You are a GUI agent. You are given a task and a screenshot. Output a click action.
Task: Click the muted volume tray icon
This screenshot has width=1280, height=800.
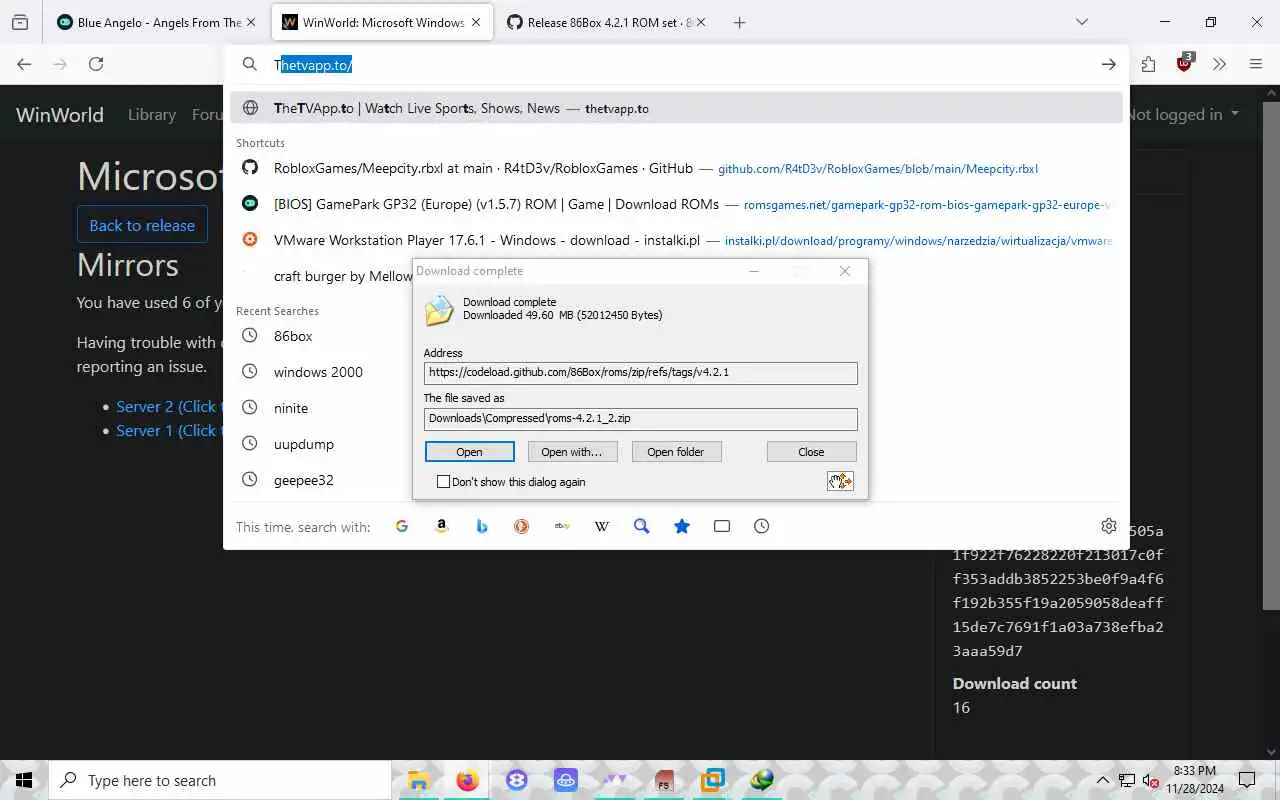(x=1150, y=780)
